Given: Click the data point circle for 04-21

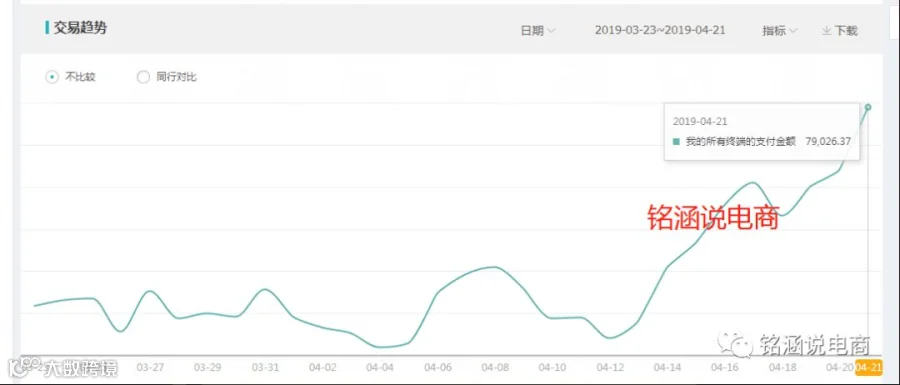Looking at the screenshot, I should (868, 107).
